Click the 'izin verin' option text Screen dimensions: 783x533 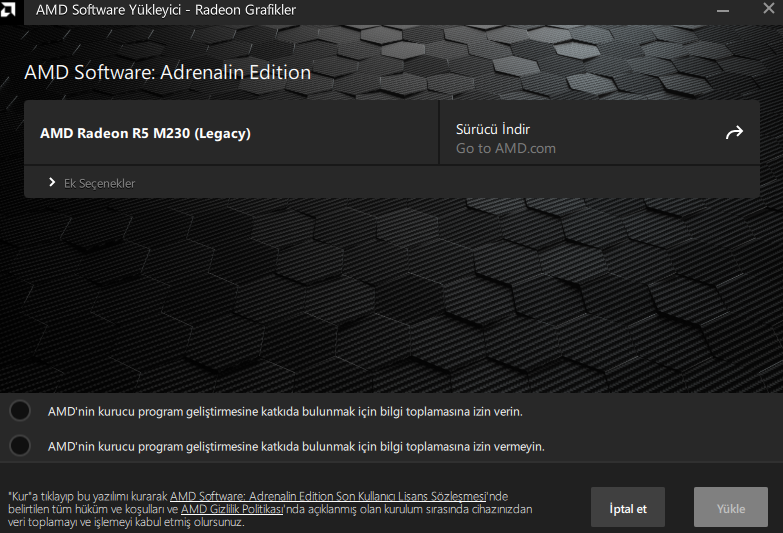285,412
